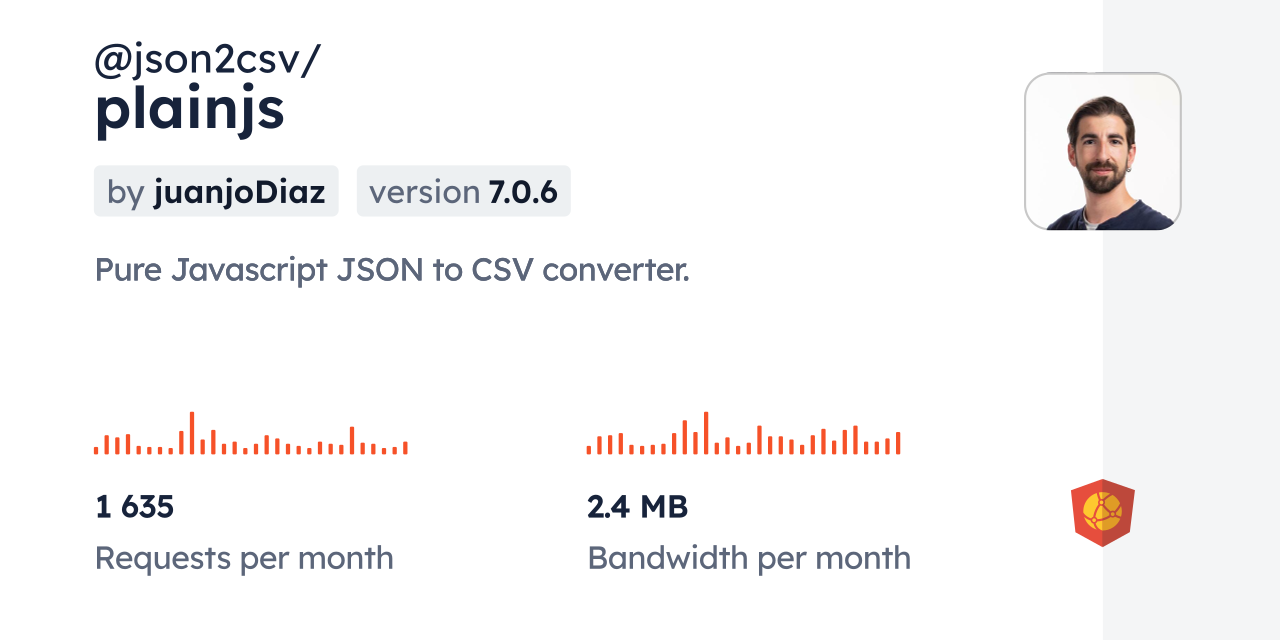Viewport: 1280px width, 640px height.
Task: Pick the last bar of the requests chart
Action: pos(405,448)
